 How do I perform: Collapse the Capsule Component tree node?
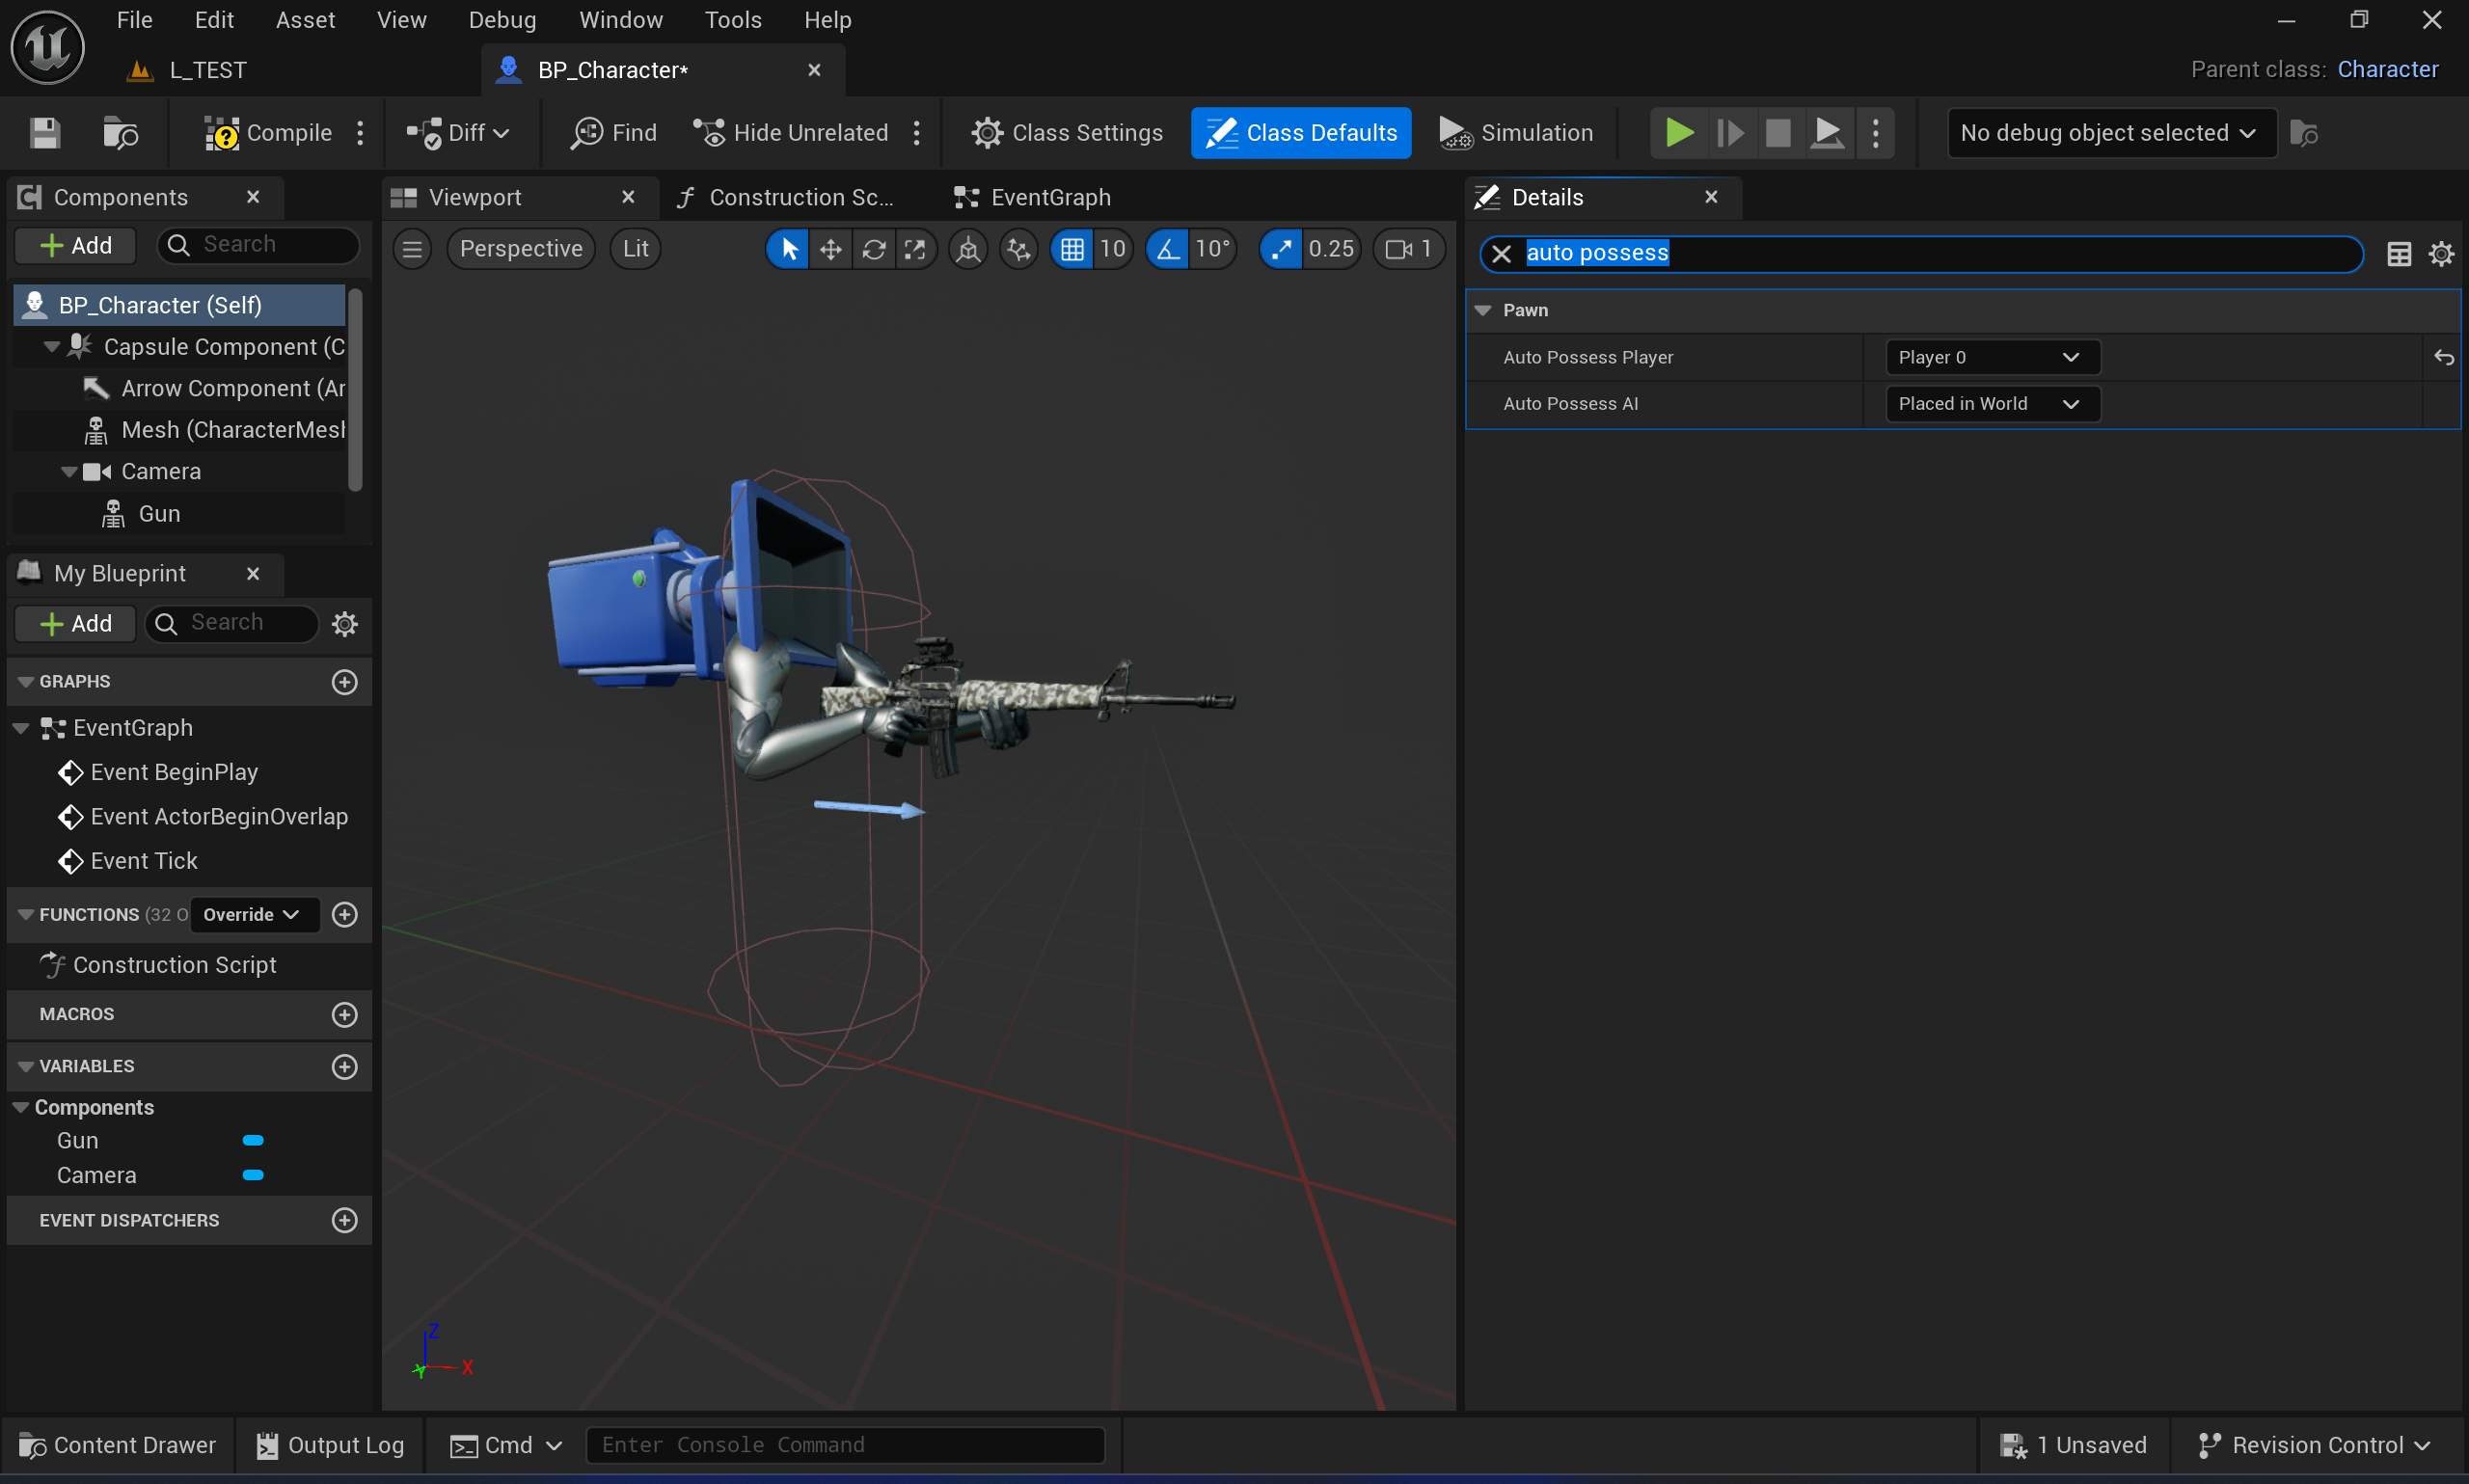52,347
